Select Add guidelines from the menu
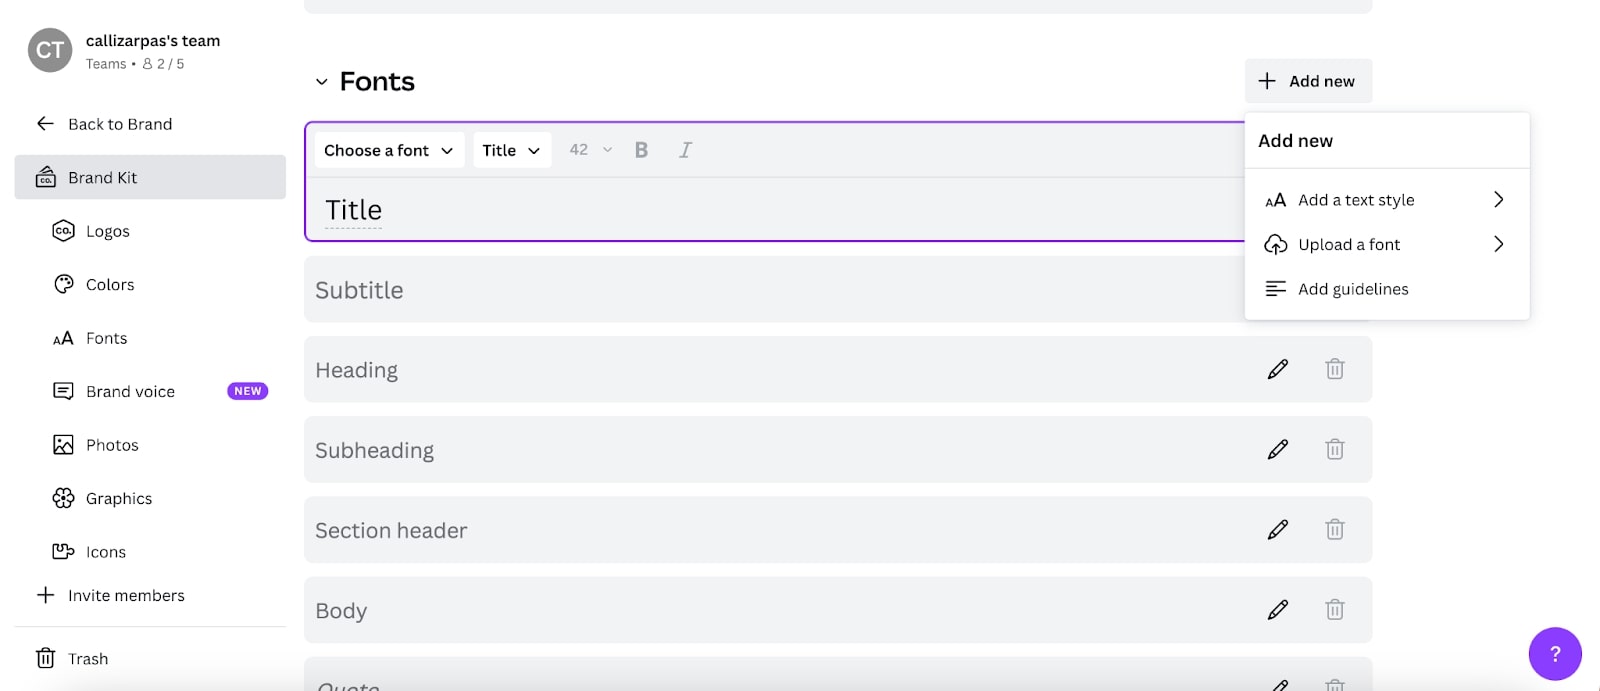Viewport: 1600px width, 691px height. 1352,289
